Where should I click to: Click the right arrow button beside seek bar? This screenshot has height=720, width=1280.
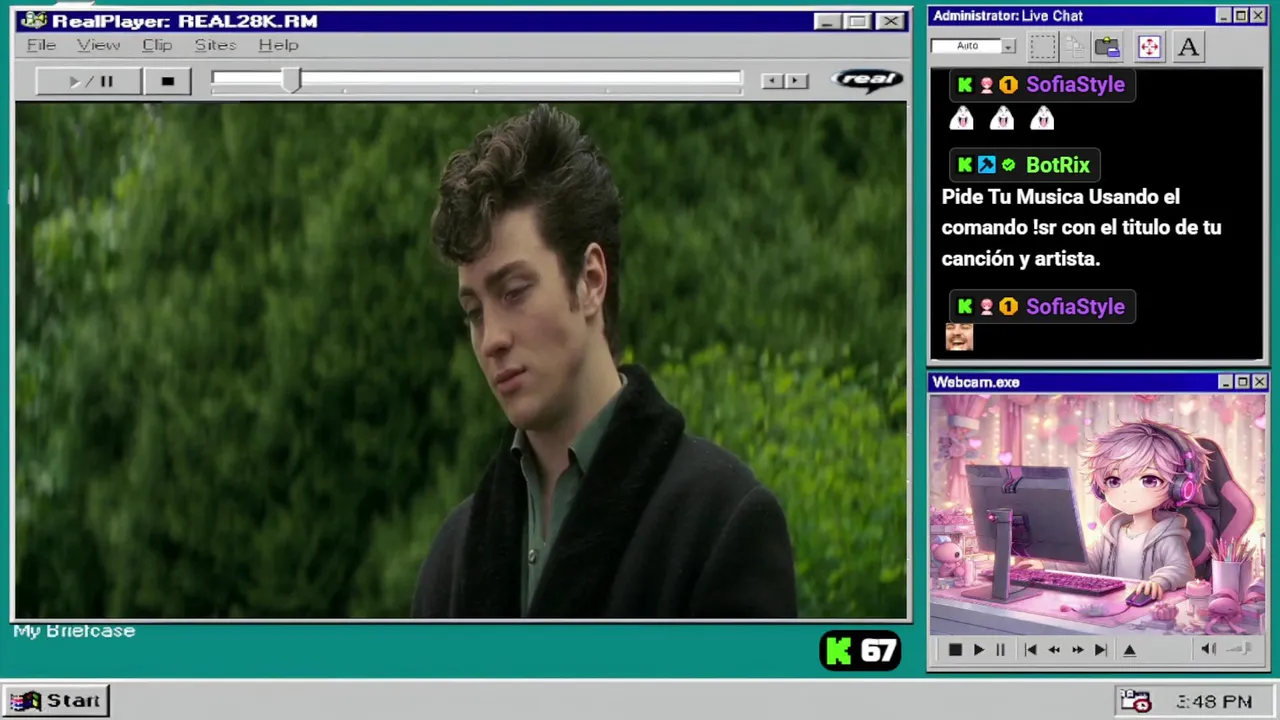796,81
